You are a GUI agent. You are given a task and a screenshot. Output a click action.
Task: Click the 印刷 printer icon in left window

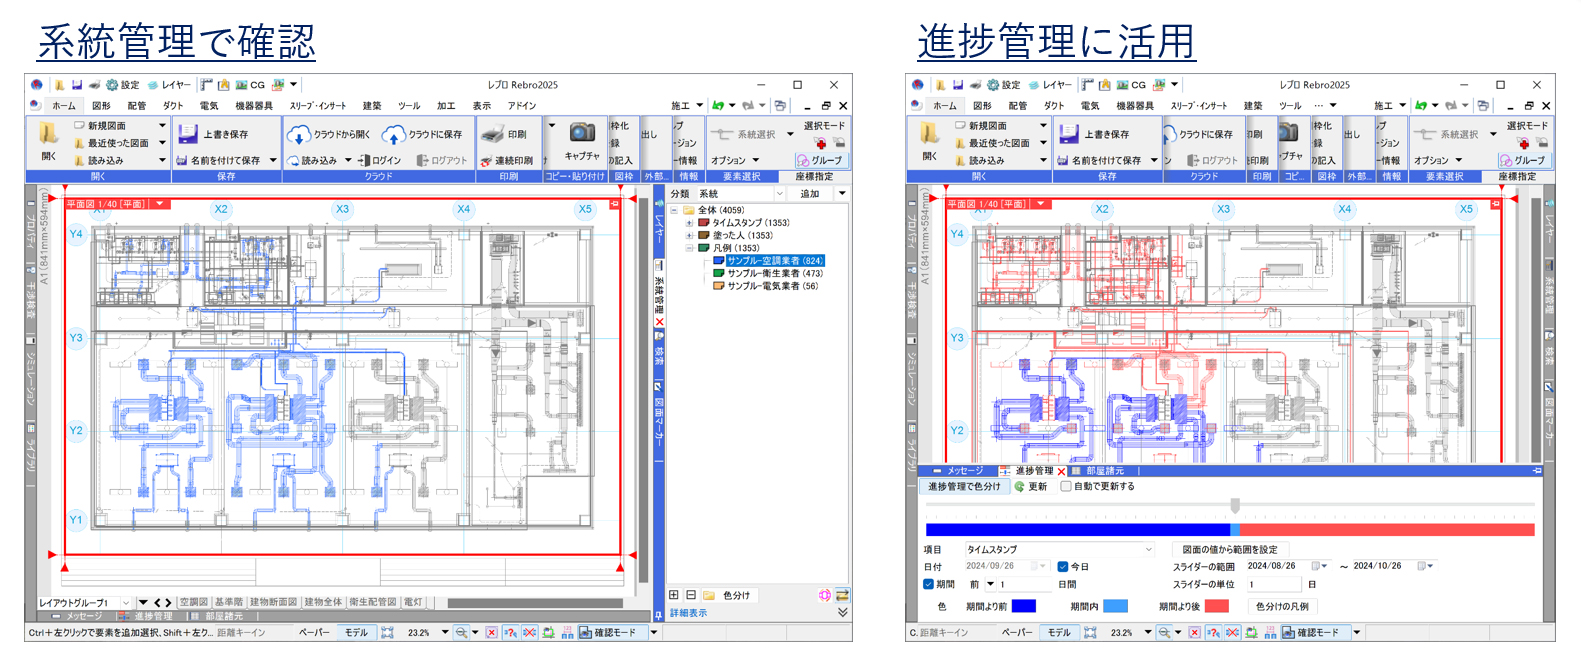click(491, 134)
